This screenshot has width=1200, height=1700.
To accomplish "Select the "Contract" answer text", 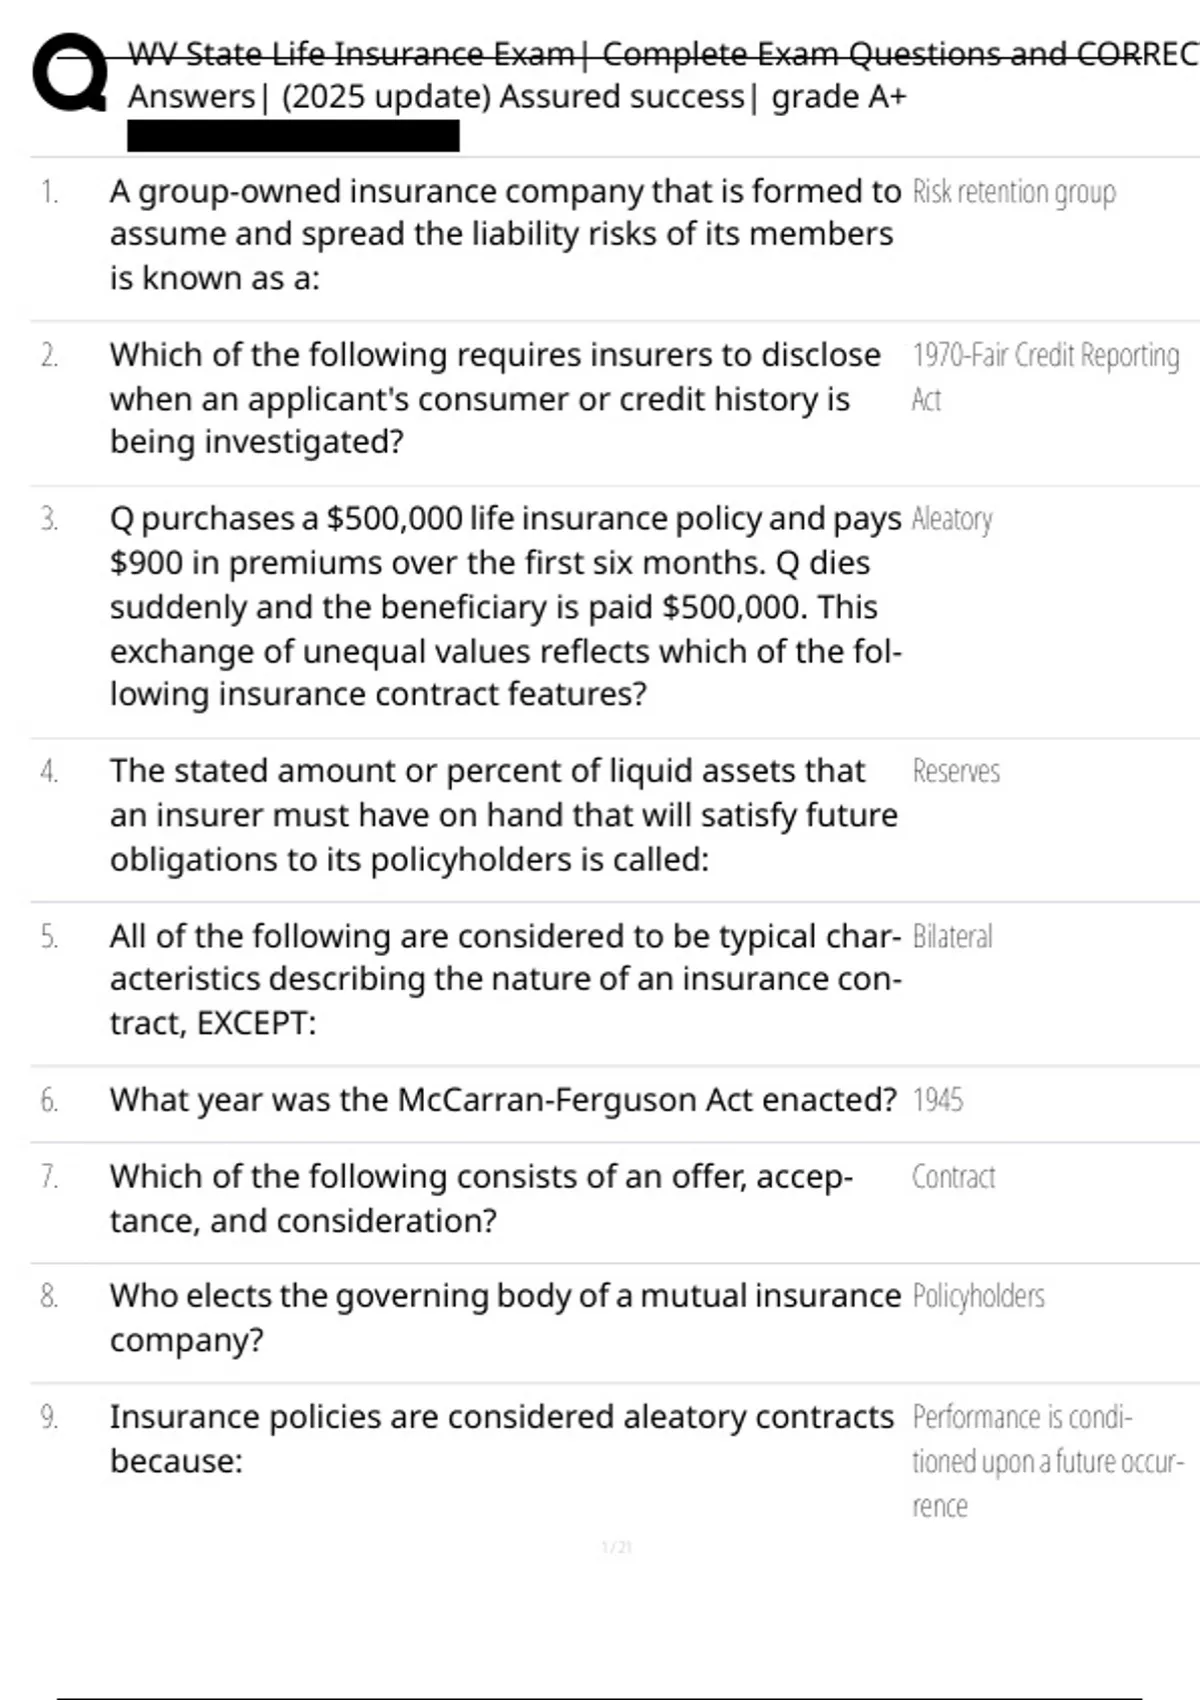I will (953, 1177).
